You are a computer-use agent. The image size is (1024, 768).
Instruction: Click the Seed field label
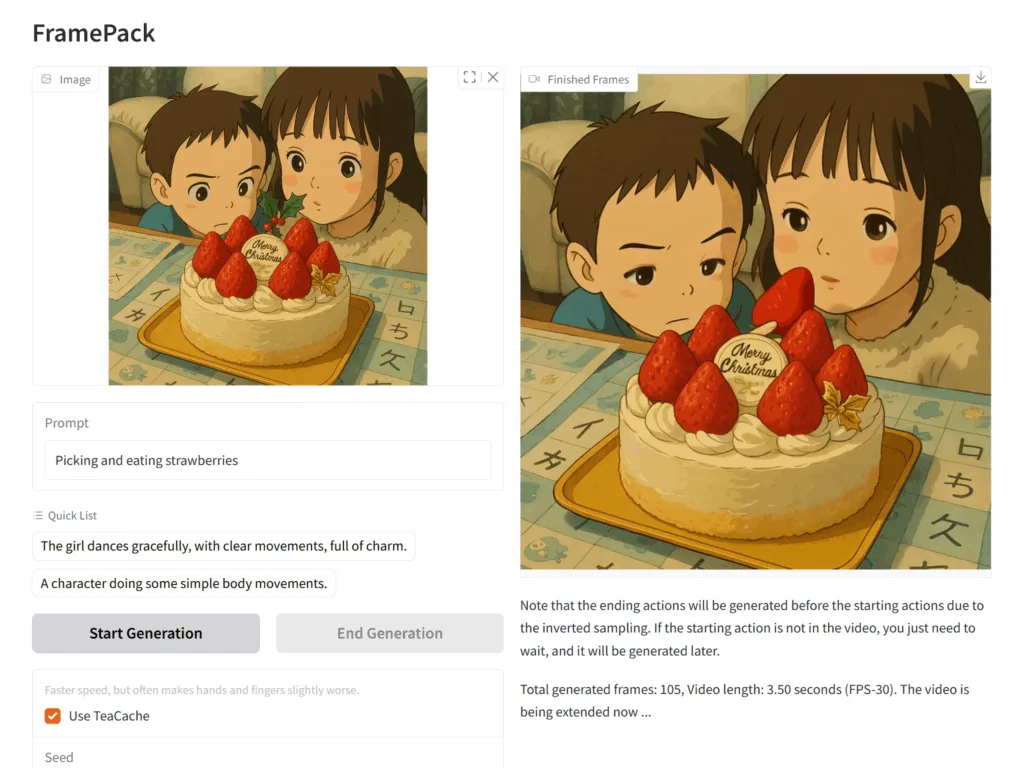click(x=59, y=757)
